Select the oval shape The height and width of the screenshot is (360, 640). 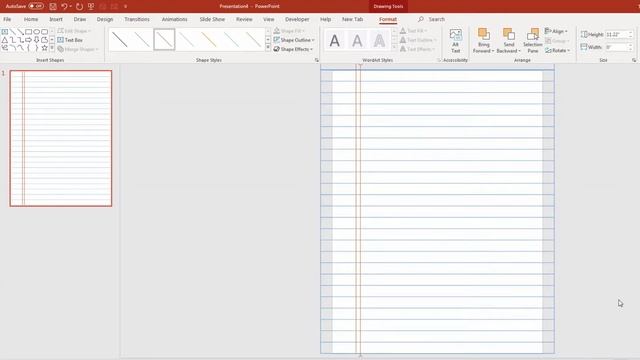coord(36,31)
